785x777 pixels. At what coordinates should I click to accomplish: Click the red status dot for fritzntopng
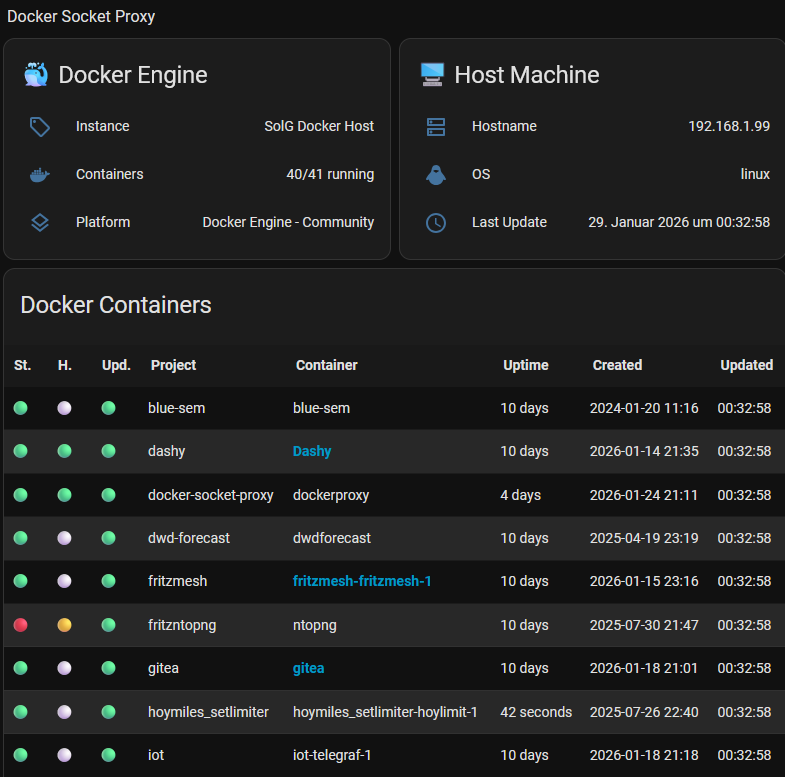pos(20,625)
